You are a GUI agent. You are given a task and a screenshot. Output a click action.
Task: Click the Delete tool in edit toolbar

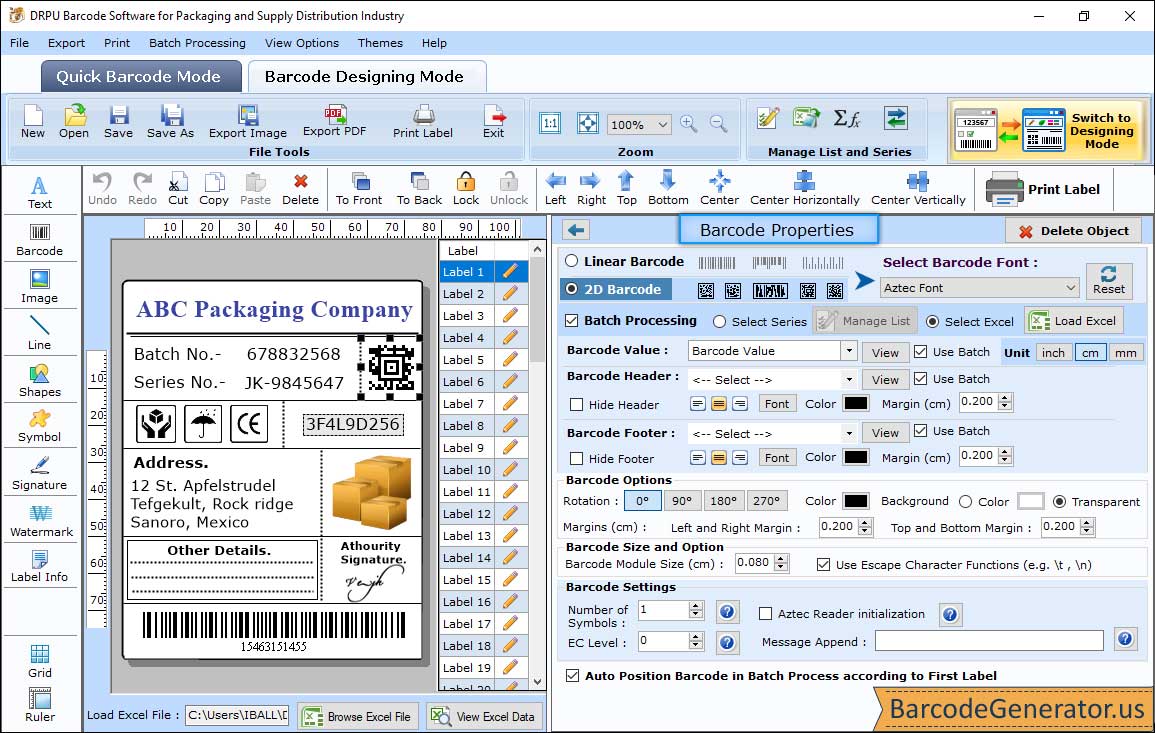pos(301,189)
